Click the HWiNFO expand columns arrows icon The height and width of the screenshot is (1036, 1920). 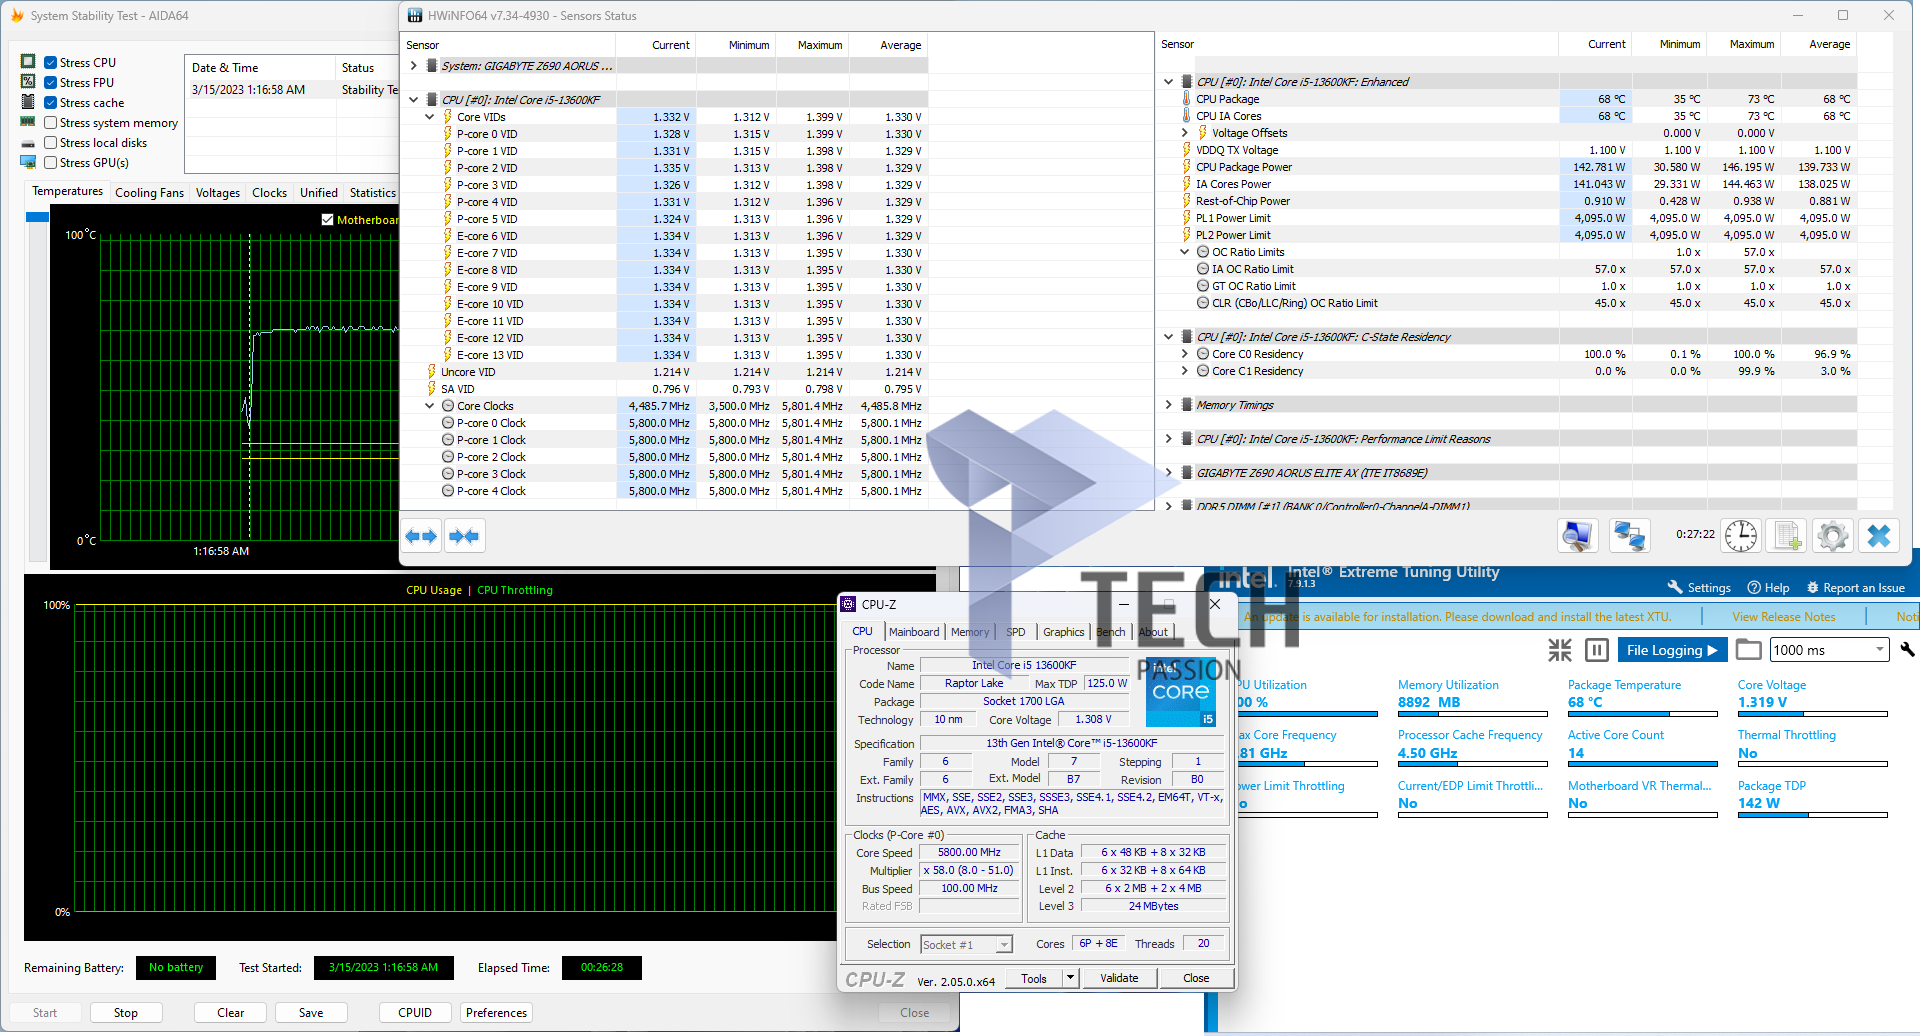[x=421, y=537]
